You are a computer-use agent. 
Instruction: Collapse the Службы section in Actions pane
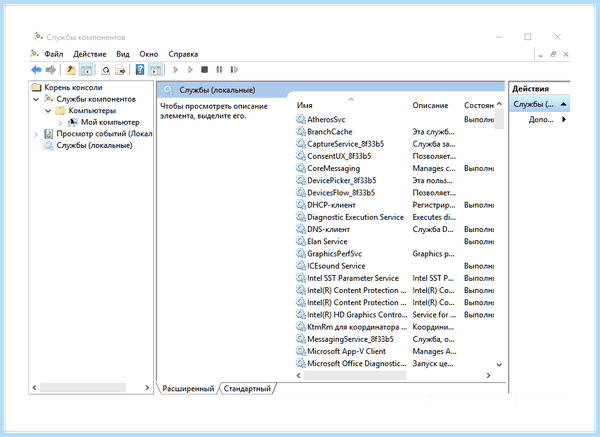563,104
